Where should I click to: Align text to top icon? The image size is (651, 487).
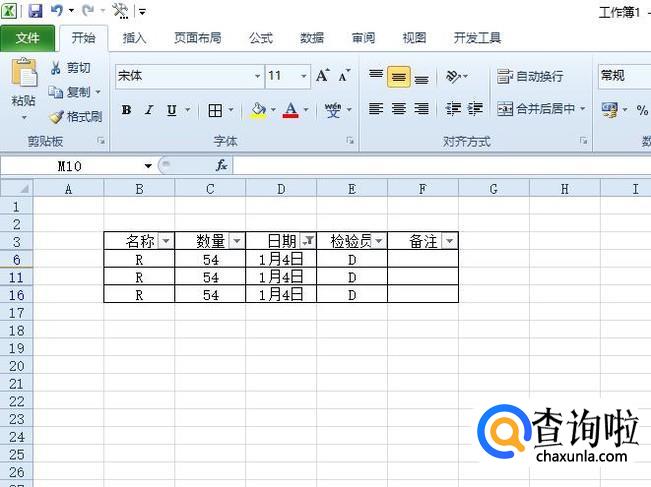376,76
